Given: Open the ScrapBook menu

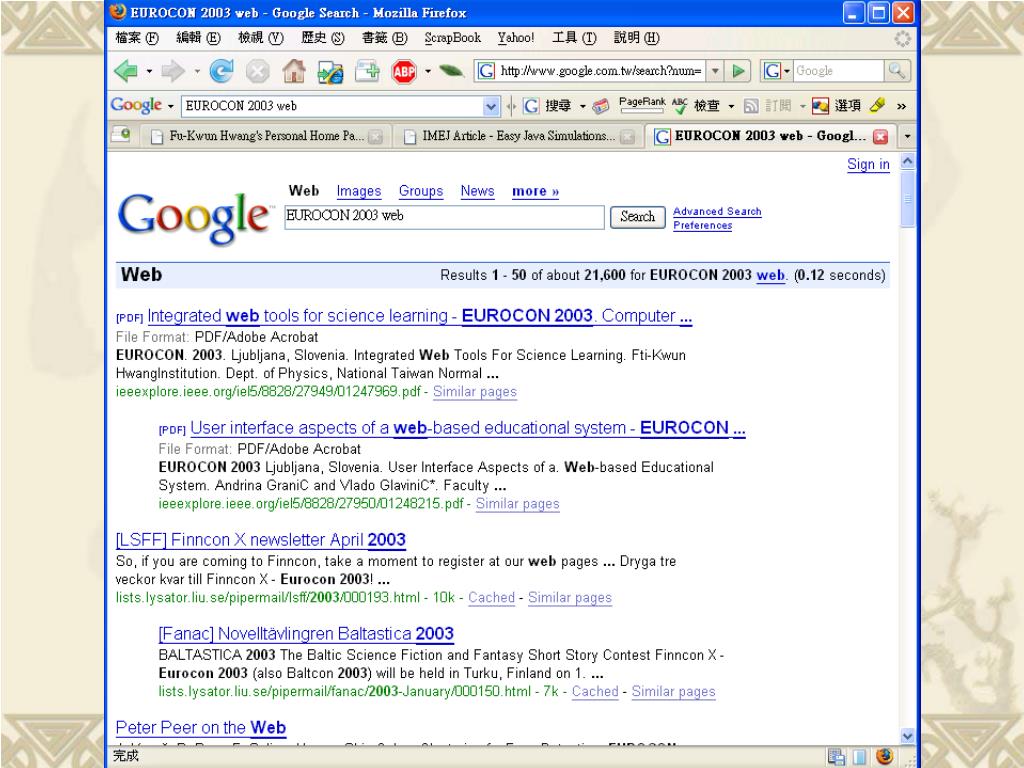Looking at the screenshot, I should 453,38.
